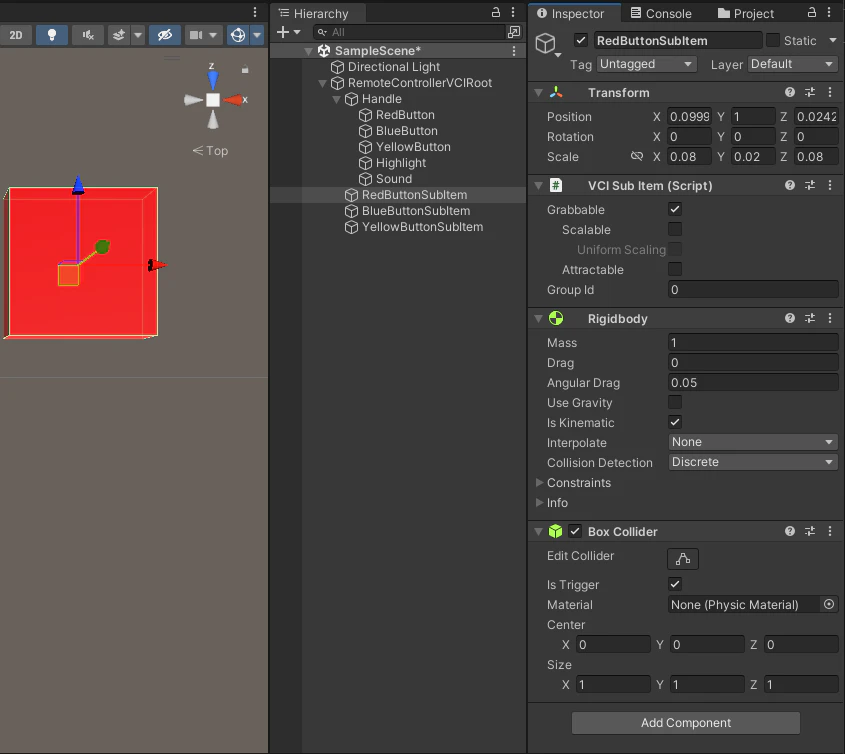Open Transform component help icon
845x754 pixels.
pyautogui.click(x=789, y=93)
